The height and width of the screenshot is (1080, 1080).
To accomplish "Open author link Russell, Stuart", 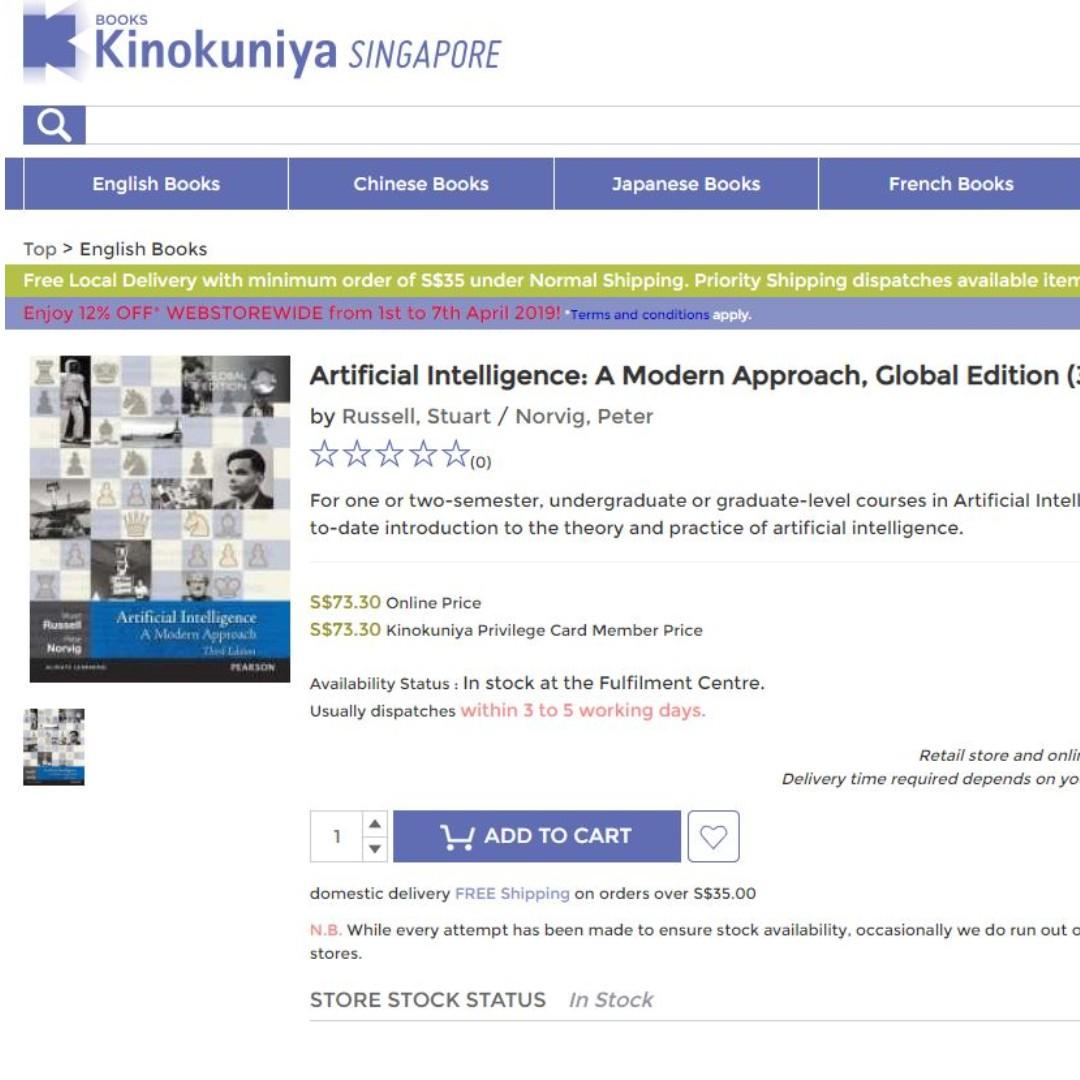I will point(416,417).
